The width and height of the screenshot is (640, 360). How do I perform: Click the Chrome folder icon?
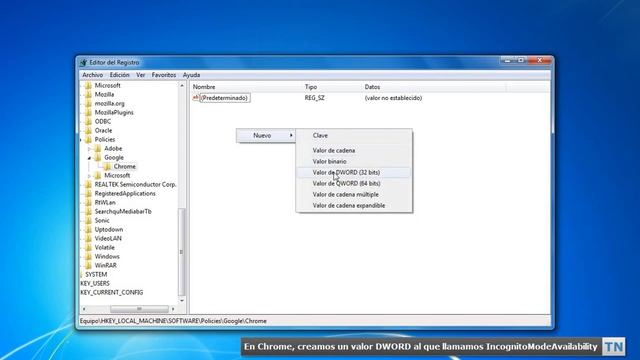107,167
